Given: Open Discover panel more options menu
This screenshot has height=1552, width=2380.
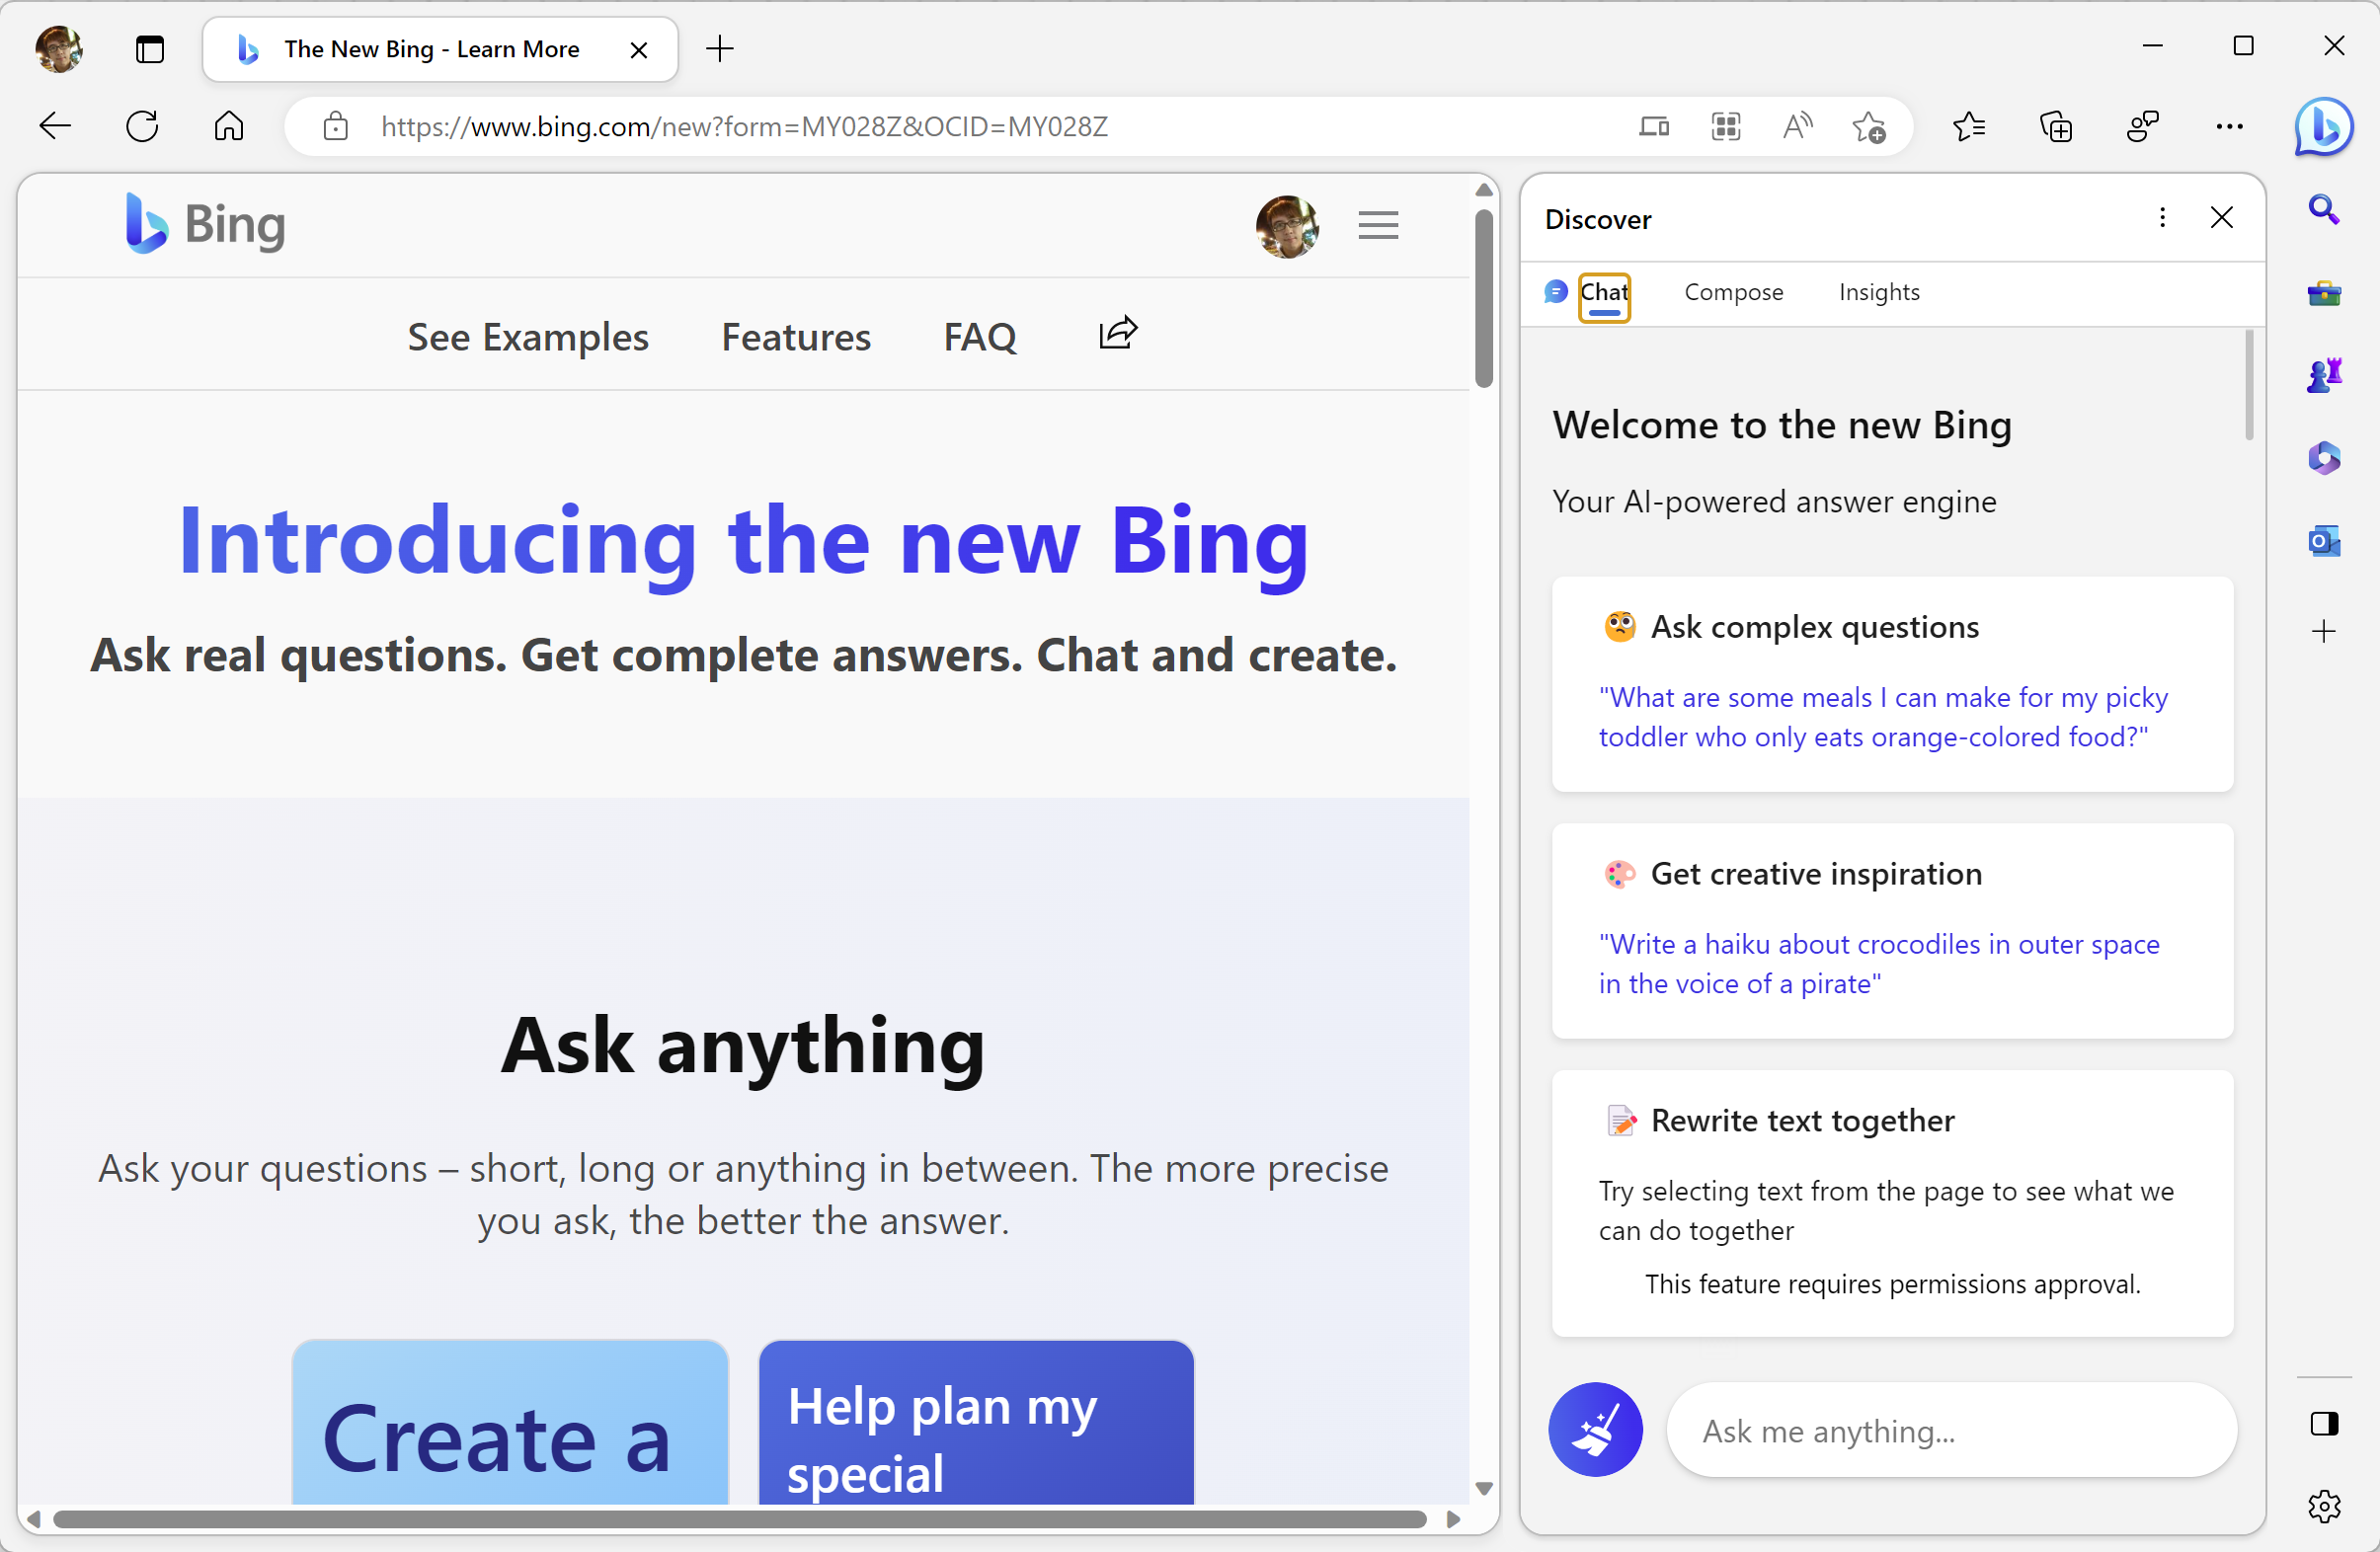Looking at the screenshot, I should 2161,218.
